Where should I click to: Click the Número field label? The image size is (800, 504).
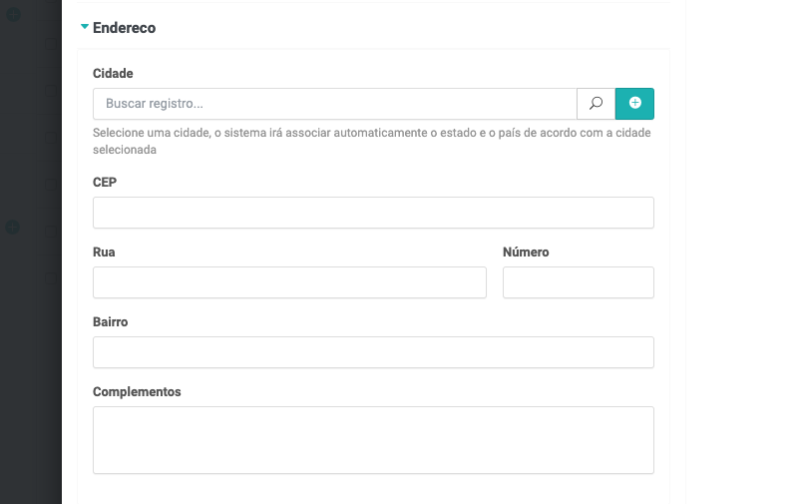526,252
